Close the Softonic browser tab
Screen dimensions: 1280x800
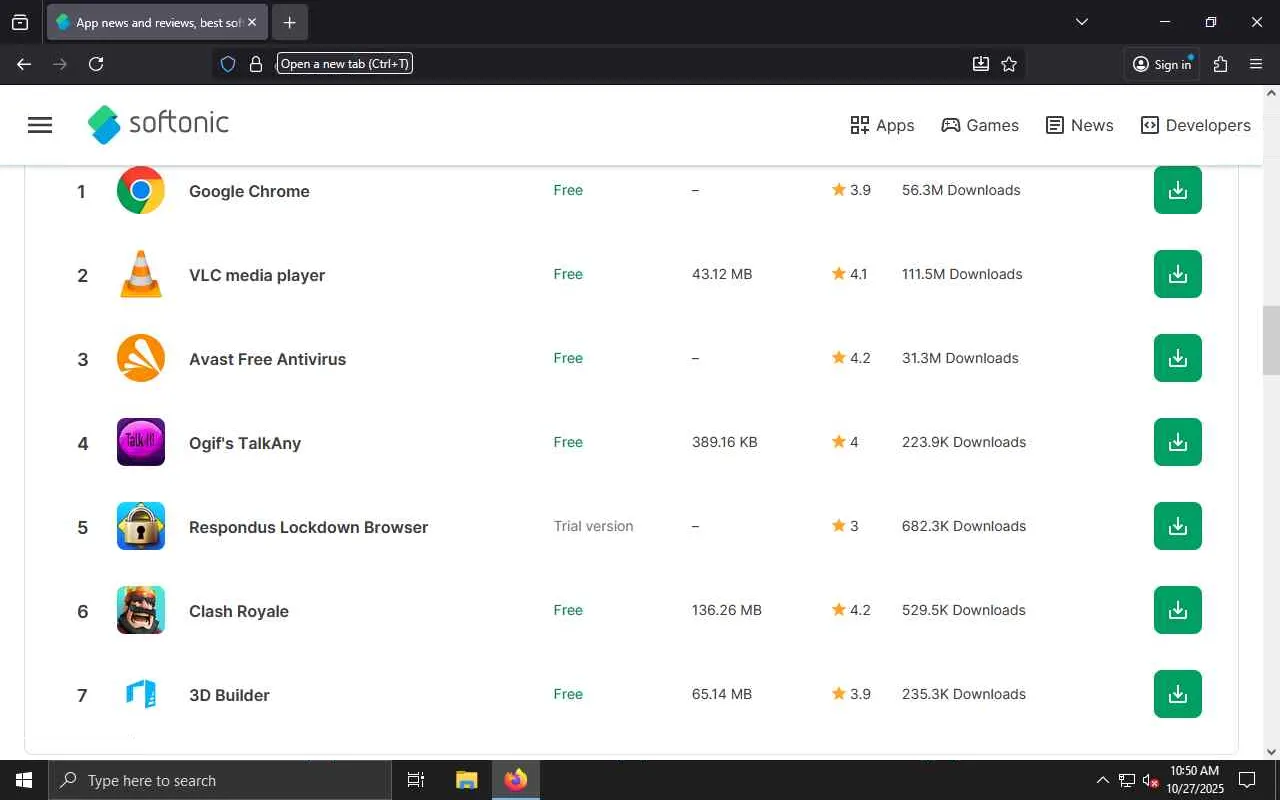point(252,22)
